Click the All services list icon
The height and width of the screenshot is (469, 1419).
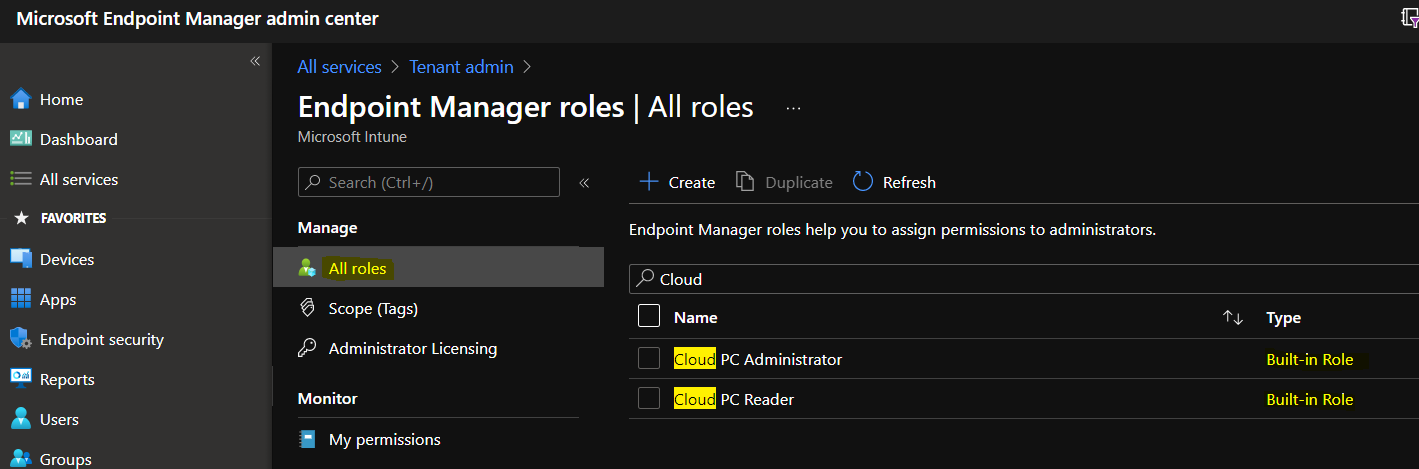pos(21,179)
